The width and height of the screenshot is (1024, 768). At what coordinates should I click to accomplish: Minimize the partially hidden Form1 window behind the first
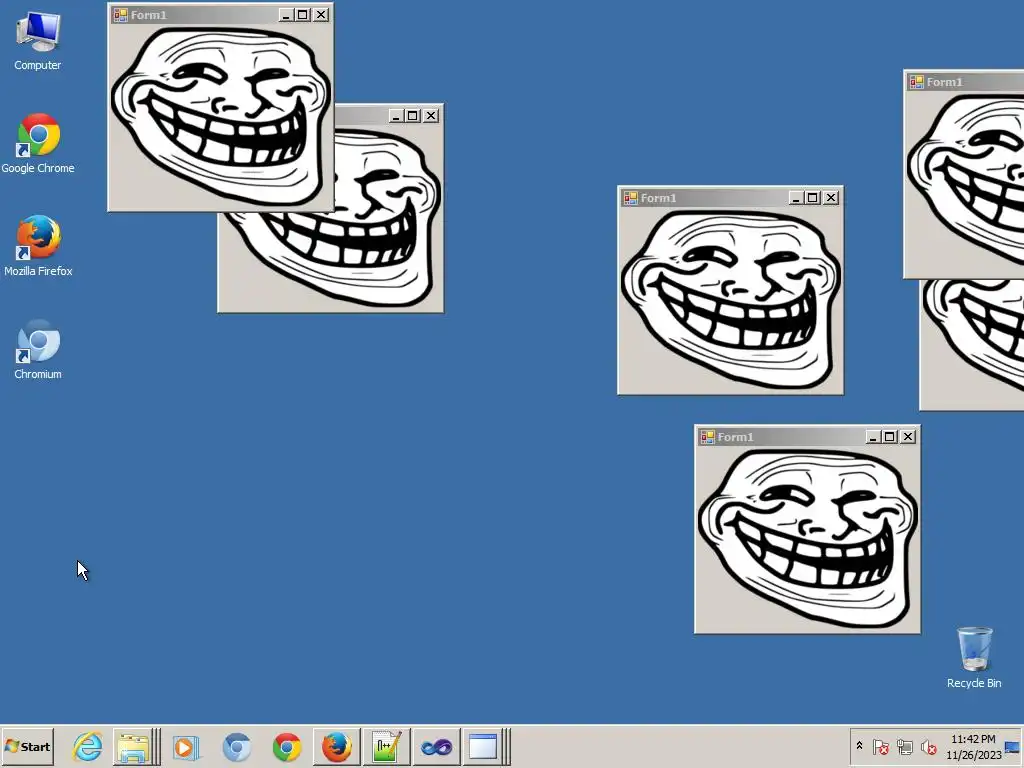[396, 116]
